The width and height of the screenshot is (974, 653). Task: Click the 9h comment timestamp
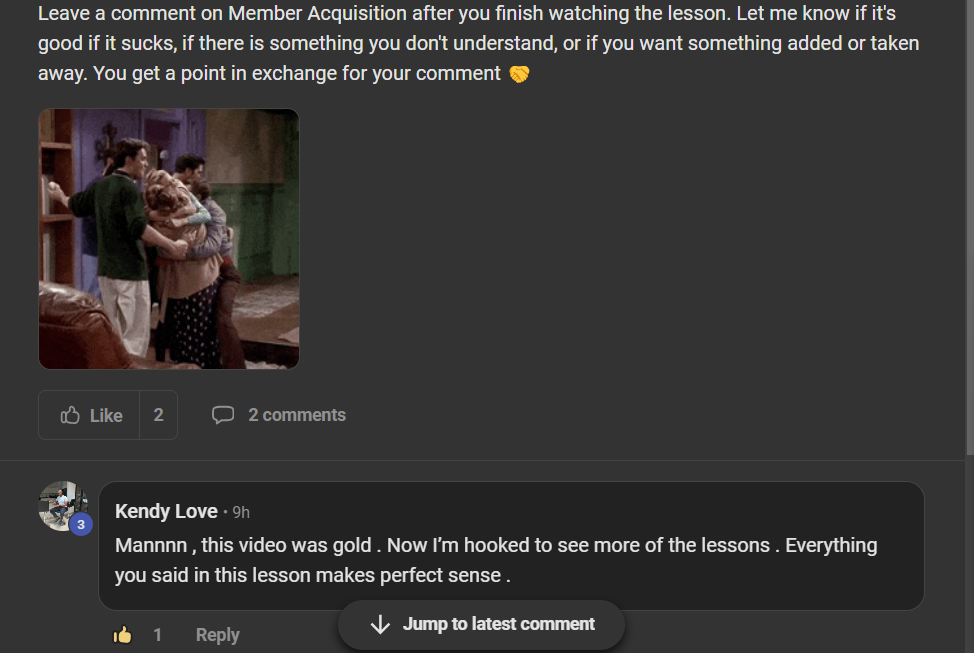(x=241, y=512)
